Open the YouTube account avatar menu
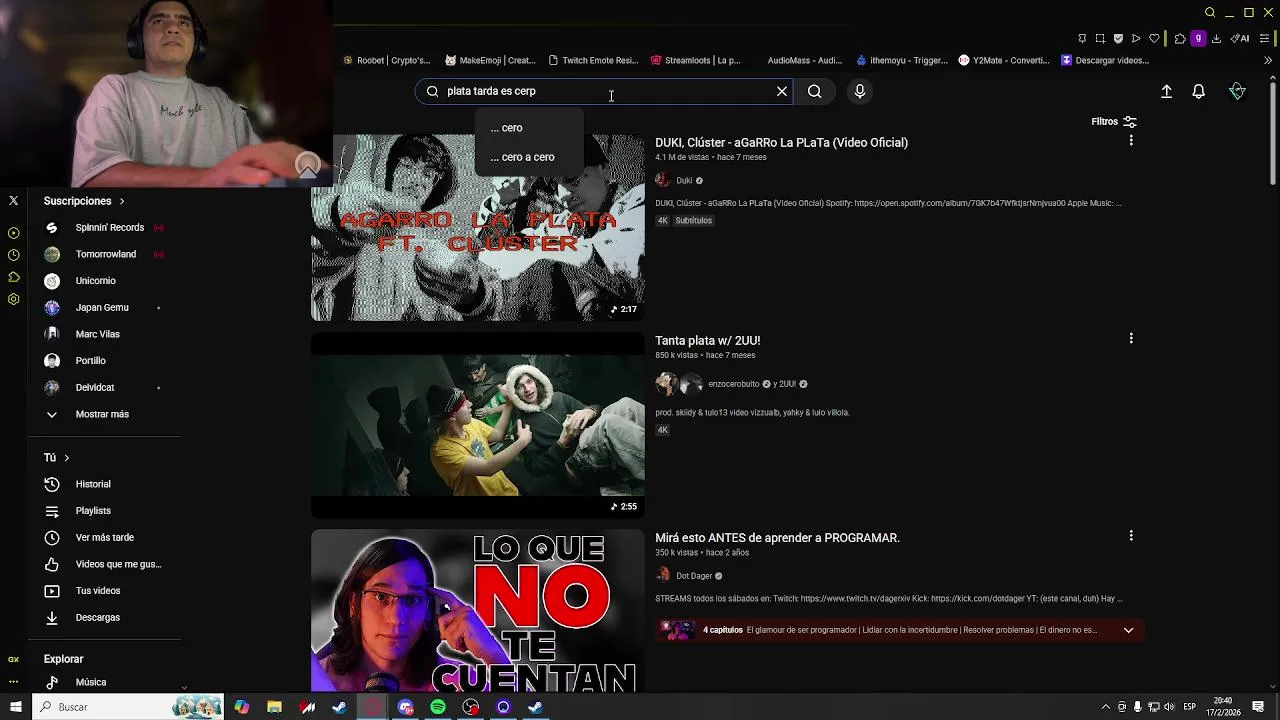The width and height of the screenshot is (1280, 720). (x=1237, y=91)
